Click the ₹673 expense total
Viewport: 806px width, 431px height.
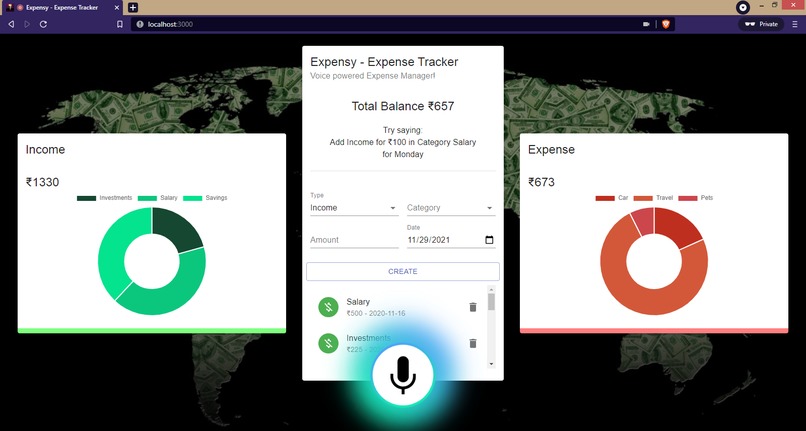click(x=541, y=182)
